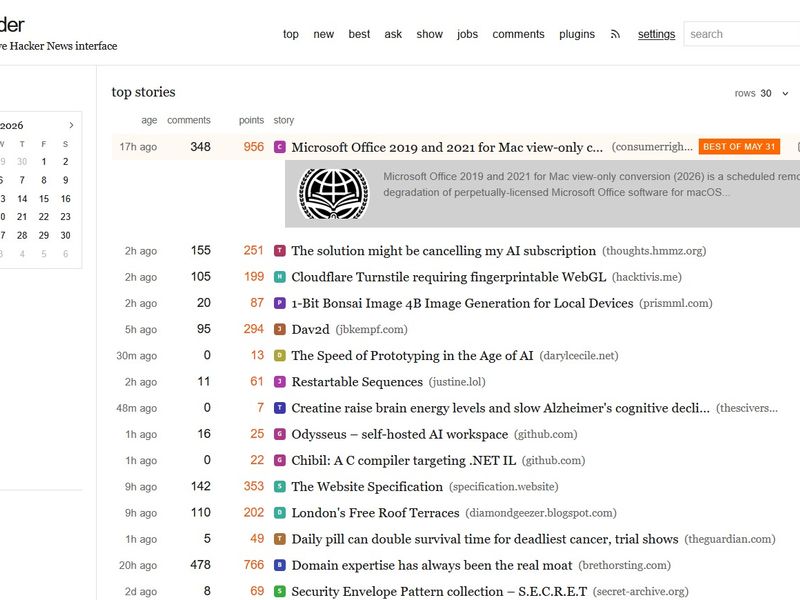The height and width of the screenshot is (600, 800).
Task: Focus the search input field
Action: [x=742, y=34]
